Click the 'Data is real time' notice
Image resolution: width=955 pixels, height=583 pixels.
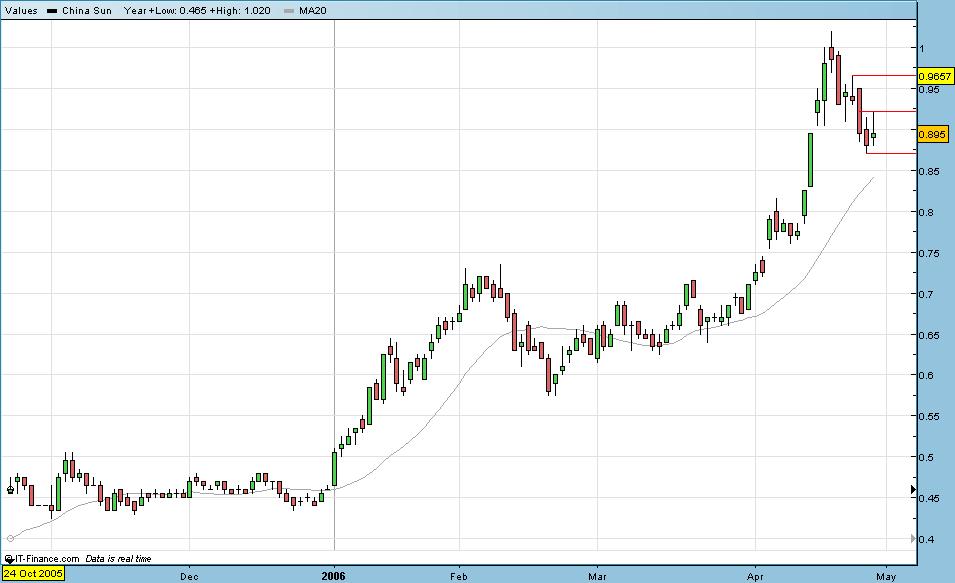pyautogui.click(x=118, y=559)
